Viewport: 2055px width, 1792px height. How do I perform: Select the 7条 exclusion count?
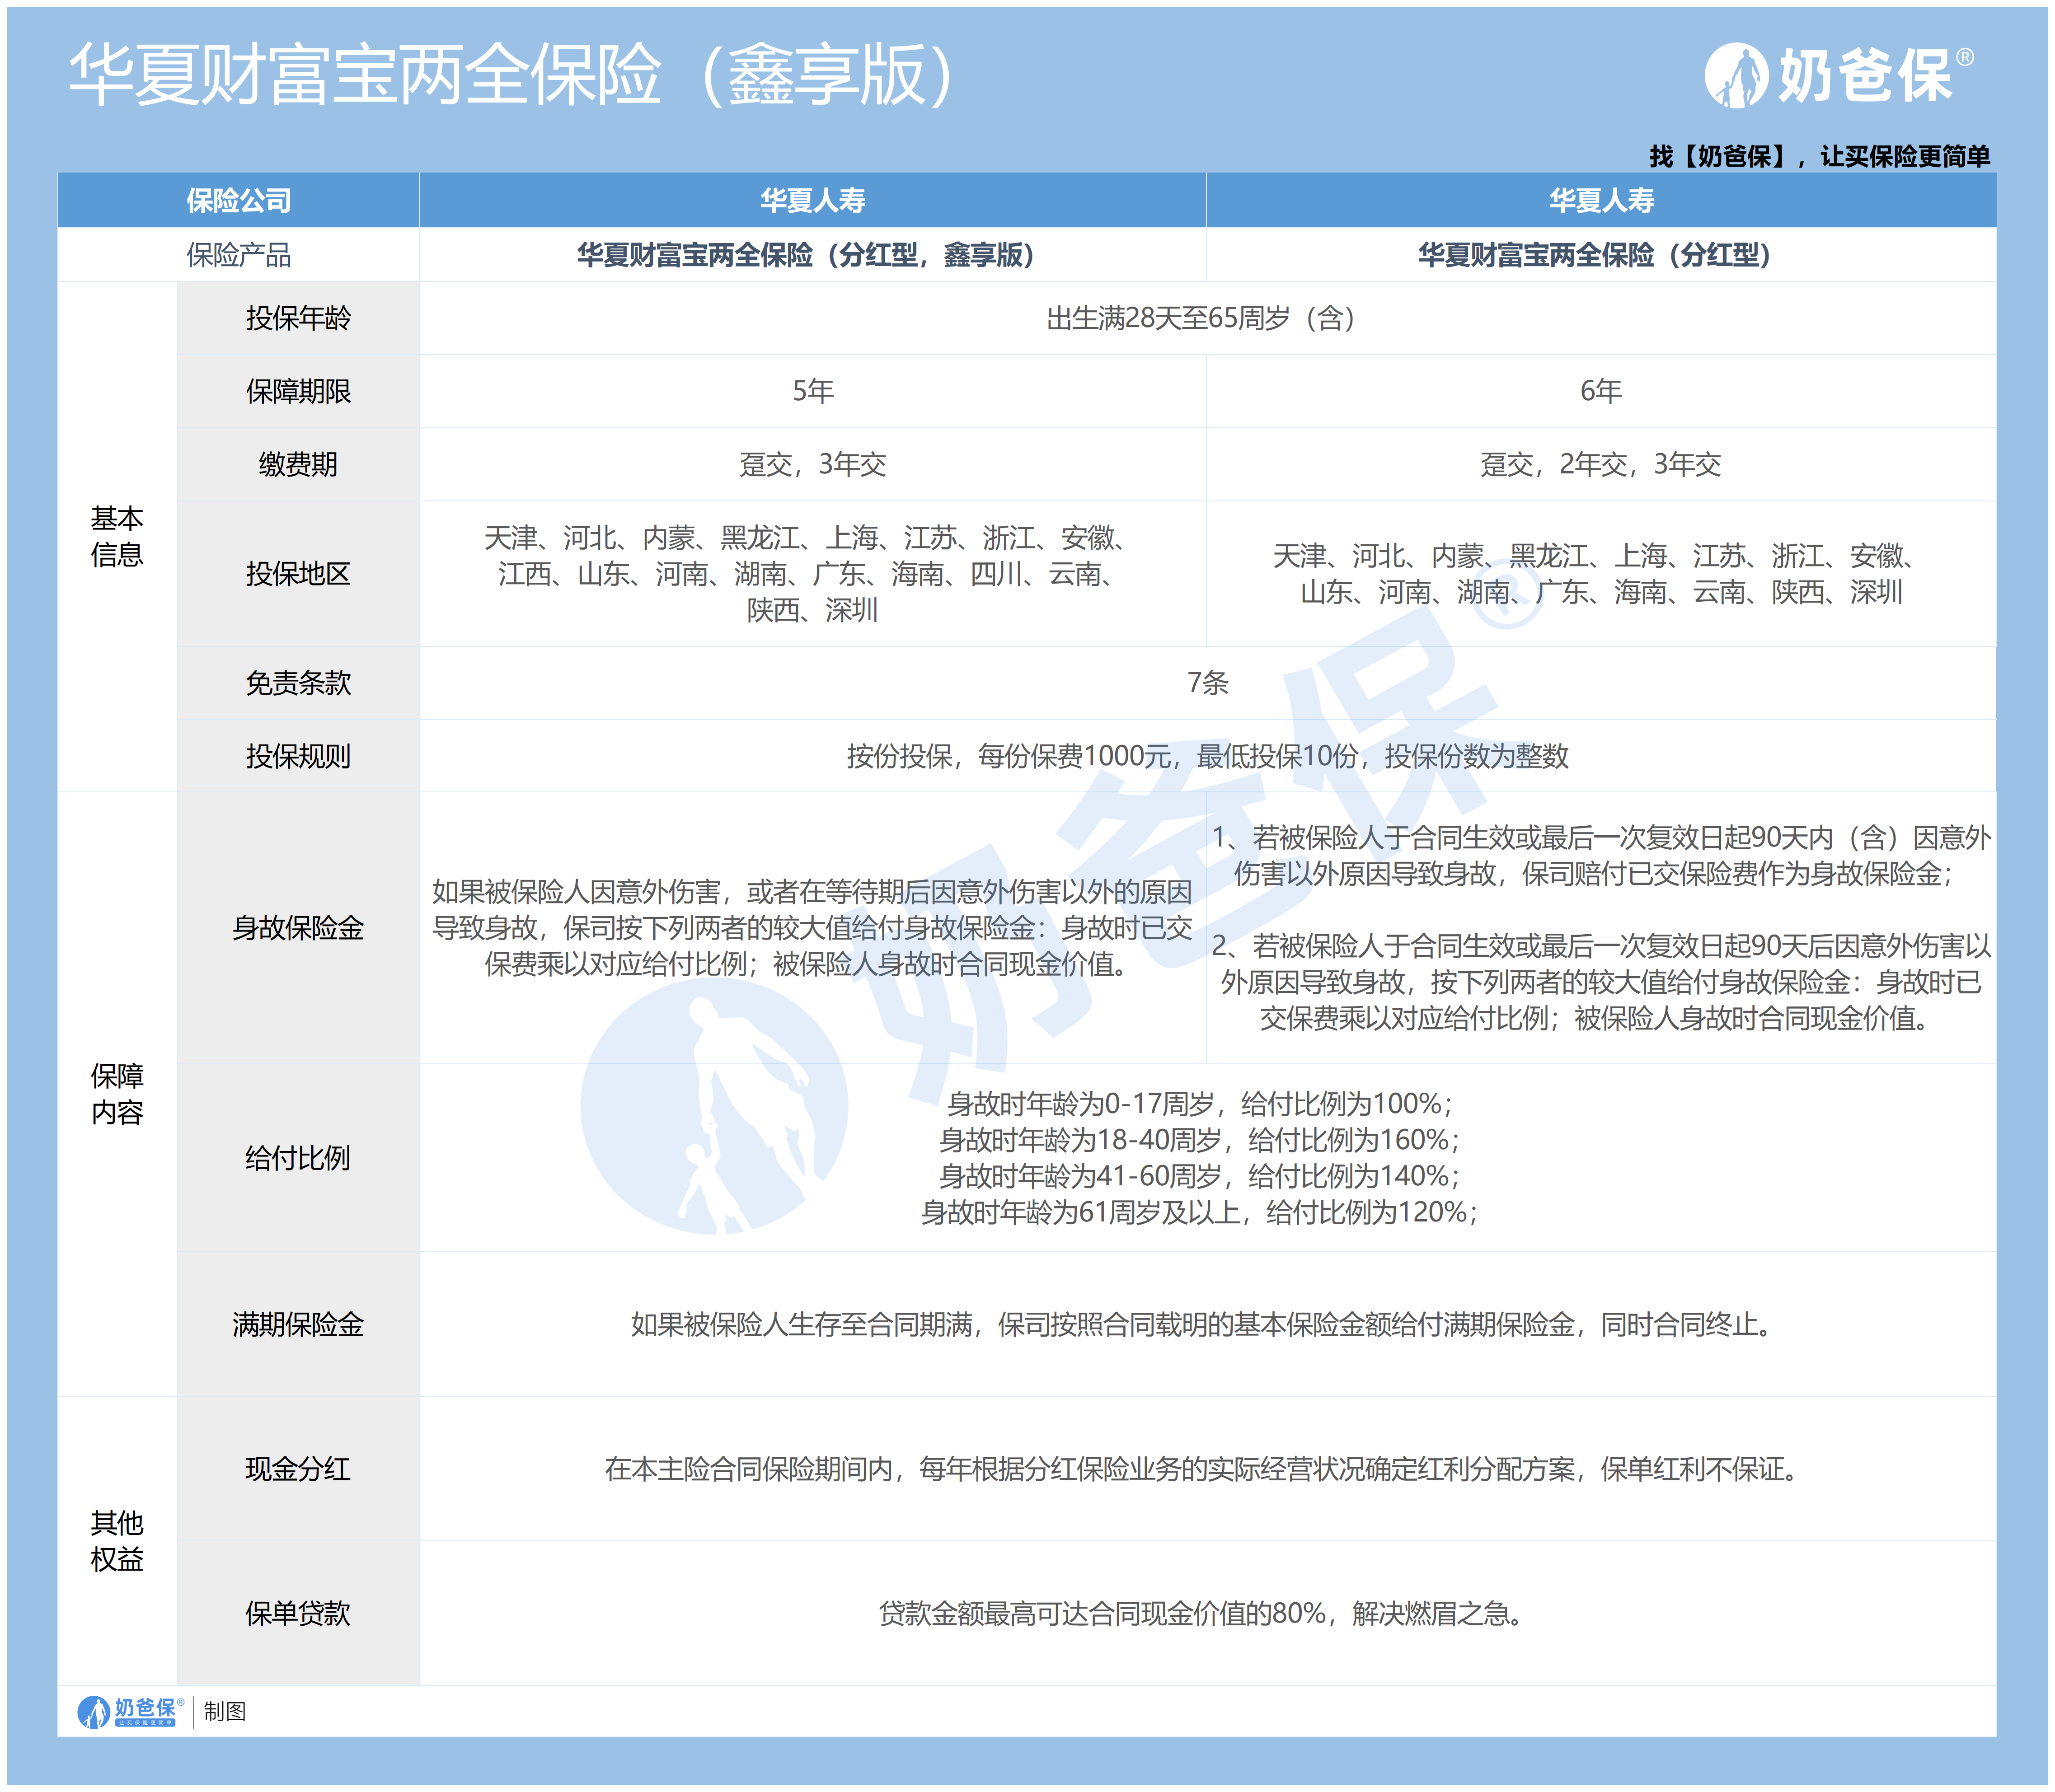tap(1207, 683)
